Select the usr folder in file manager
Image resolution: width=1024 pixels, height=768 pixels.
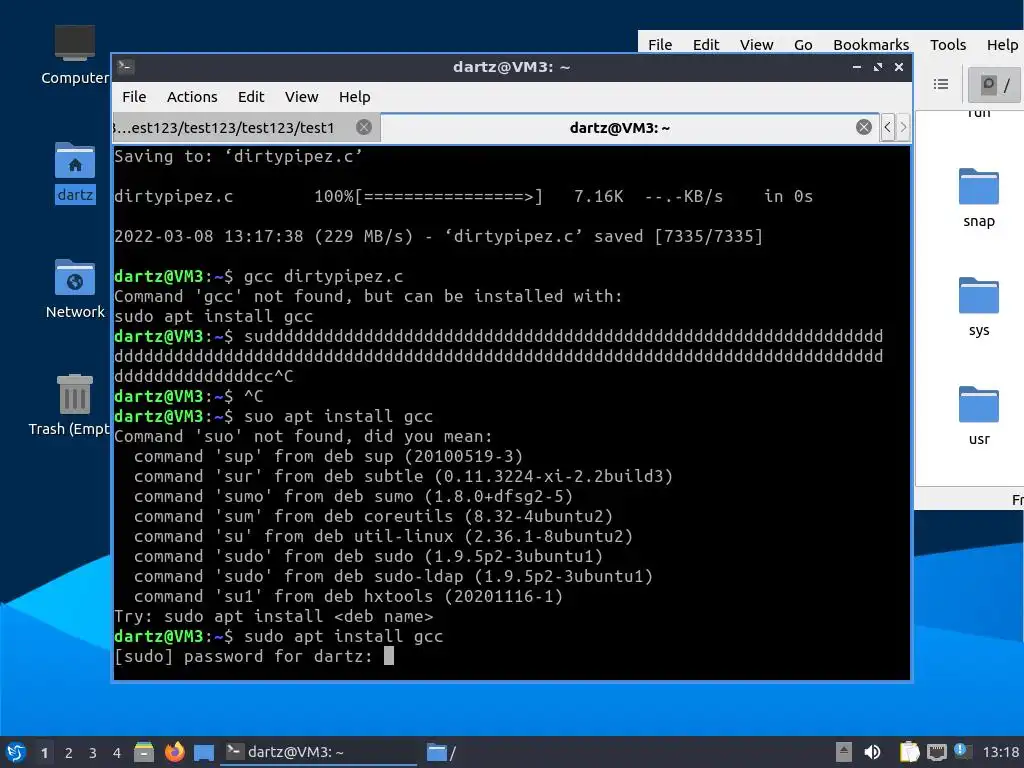[978, 416]
